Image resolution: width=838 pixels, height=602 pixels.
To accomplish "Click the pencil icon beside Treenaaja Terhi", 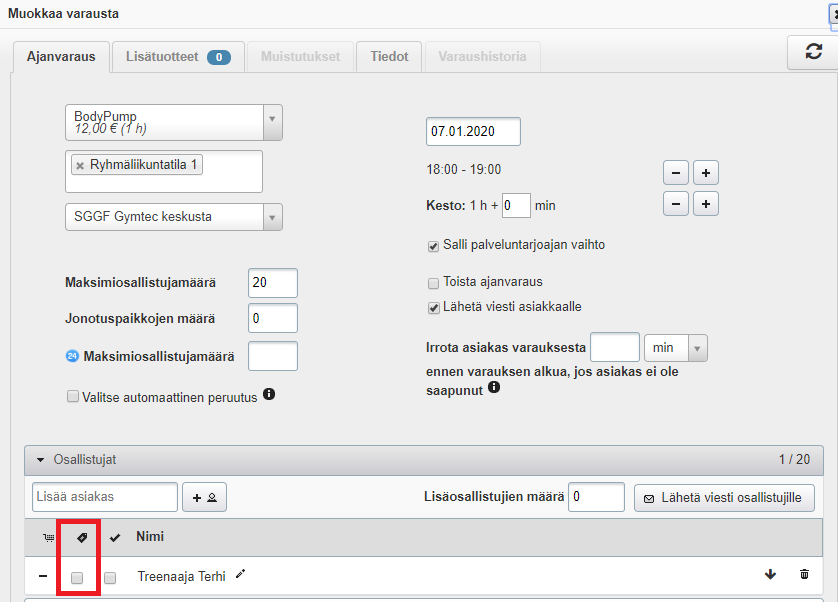I will [240, 574].
